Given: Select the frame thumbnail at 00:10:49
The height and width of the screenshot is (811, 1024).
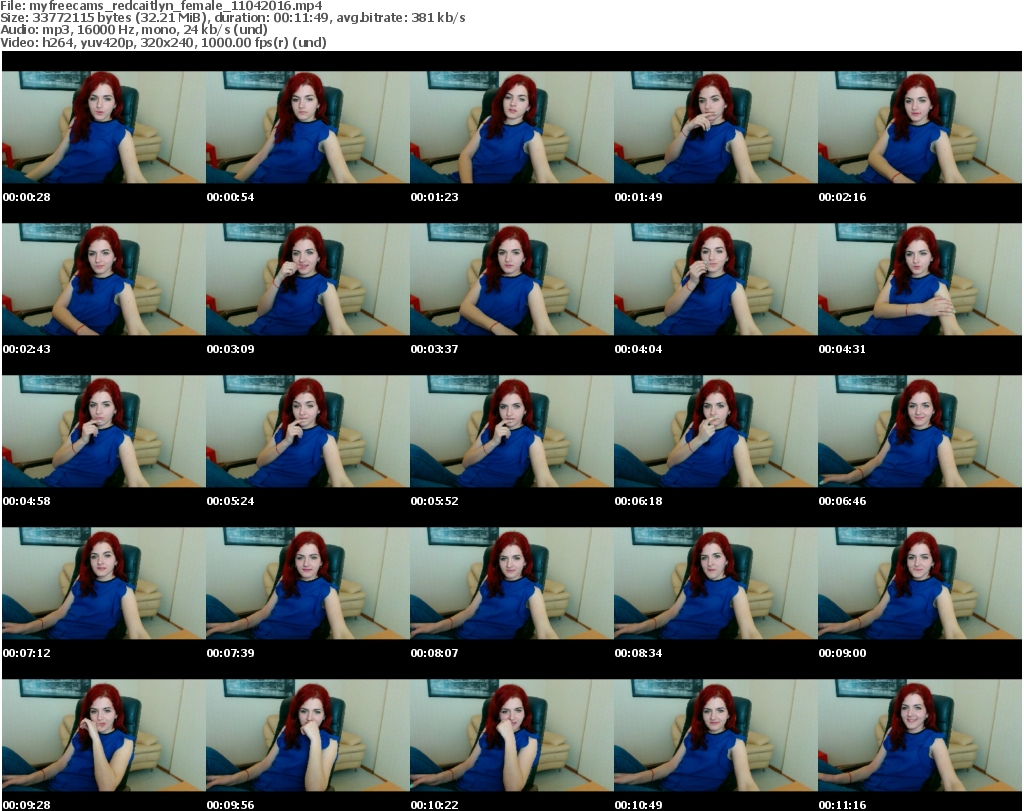Looking at the screenshot, I should [715, 735].
